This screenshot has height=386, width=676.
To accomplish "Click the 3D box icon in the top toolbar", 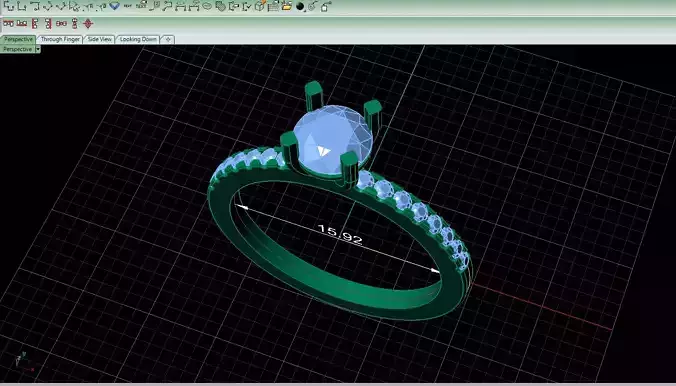I will pyautogui.click(x=260, y=6).
